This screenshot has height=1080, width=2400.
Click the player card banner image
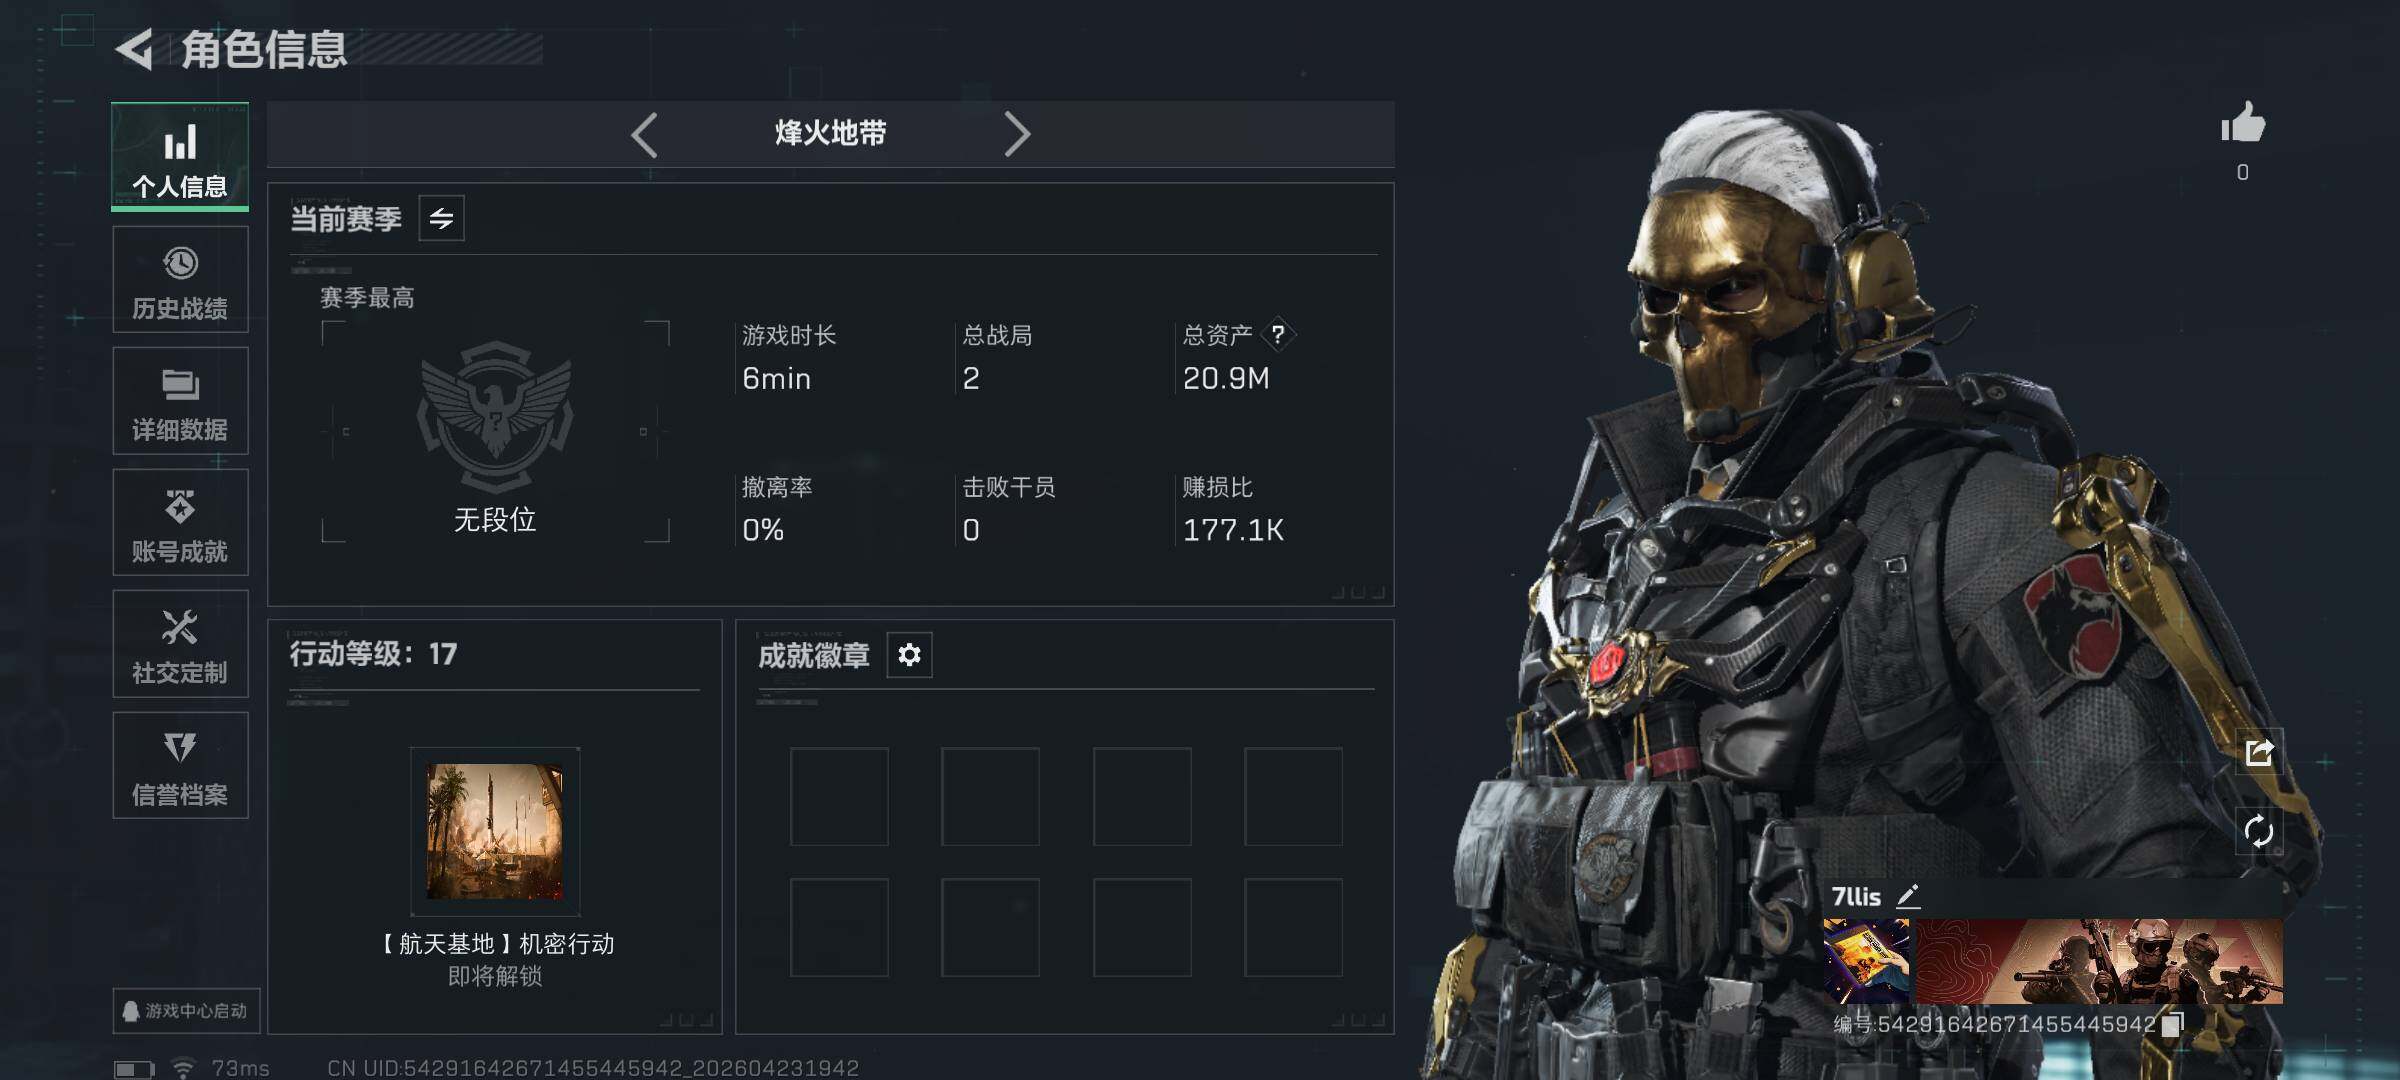pyautogui.click(x=2099, y=961)
